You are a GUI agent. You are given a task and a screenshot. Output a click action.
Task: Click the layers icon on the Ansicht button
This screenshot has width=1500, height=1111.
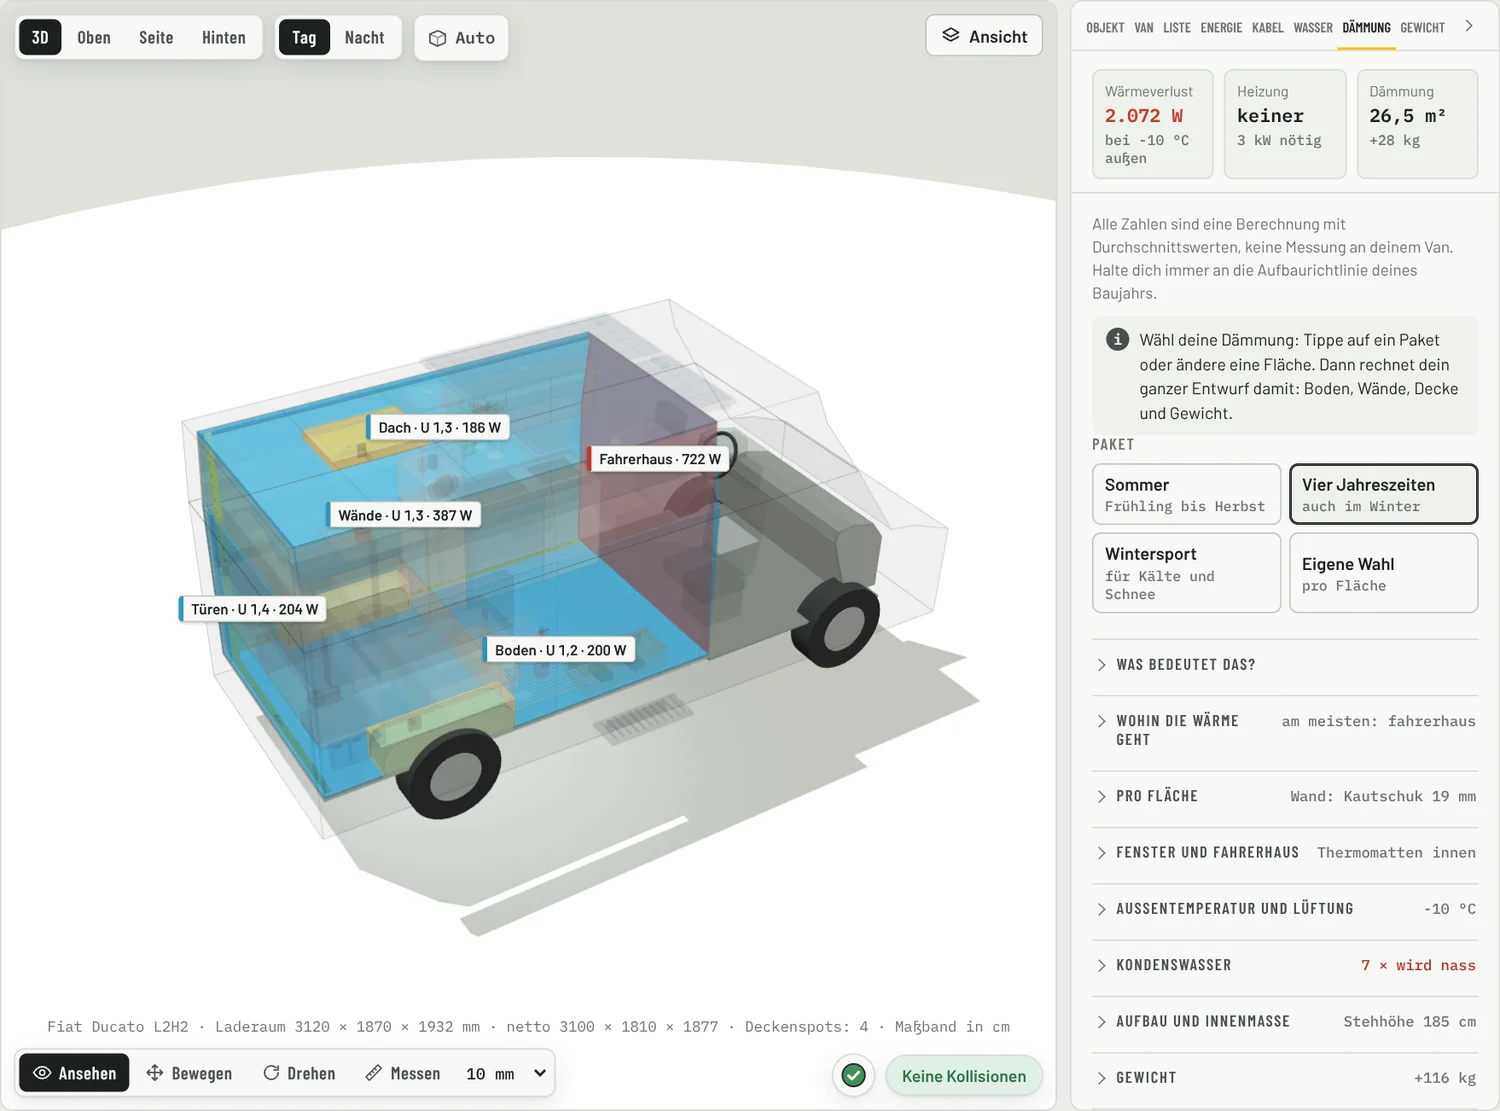tap(951, 35)
